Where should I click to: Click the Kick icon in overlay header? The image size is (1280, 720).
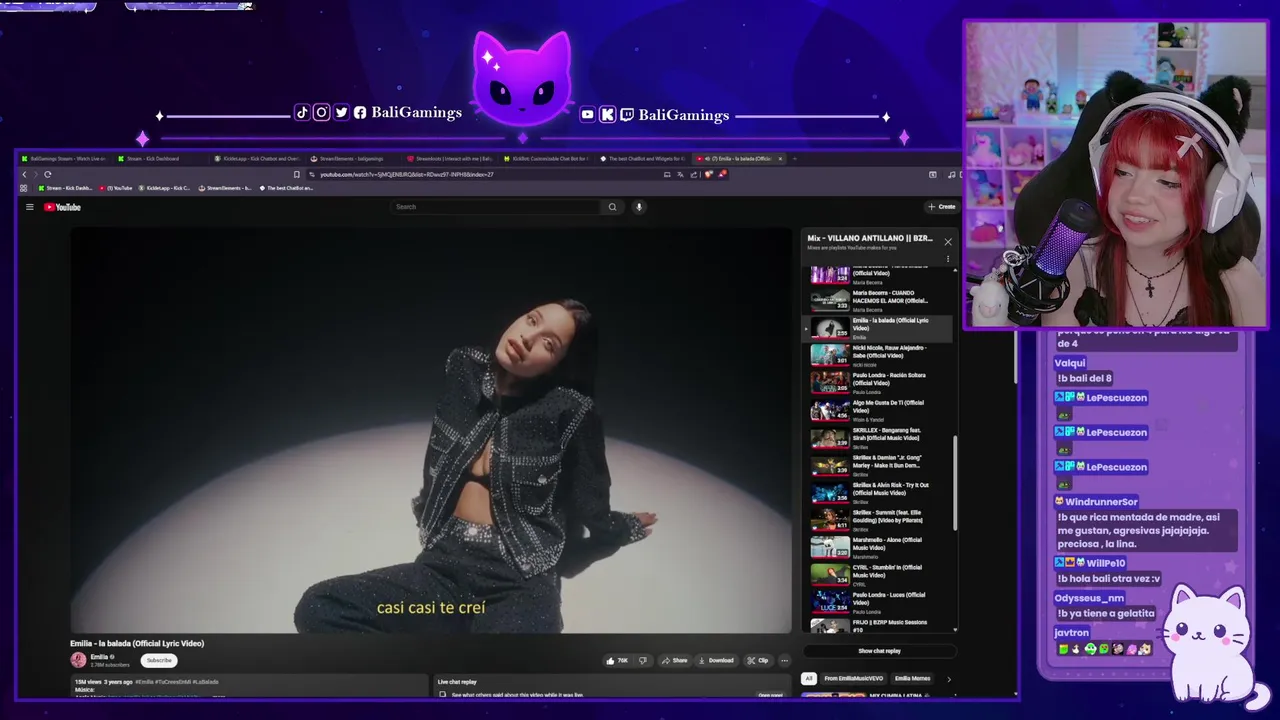point(607,115)
